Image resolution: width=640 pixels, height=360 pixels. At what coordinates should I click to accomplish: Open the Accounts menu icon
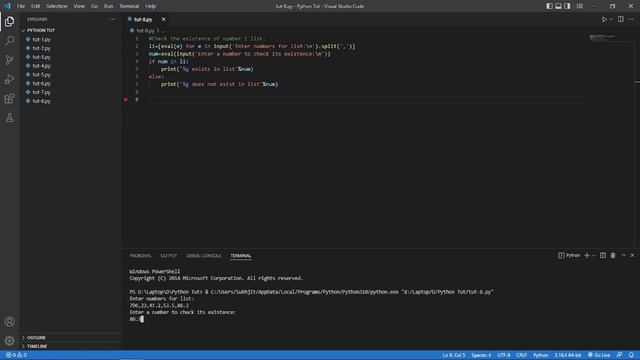pyautogui.click(x=9, y=322)
